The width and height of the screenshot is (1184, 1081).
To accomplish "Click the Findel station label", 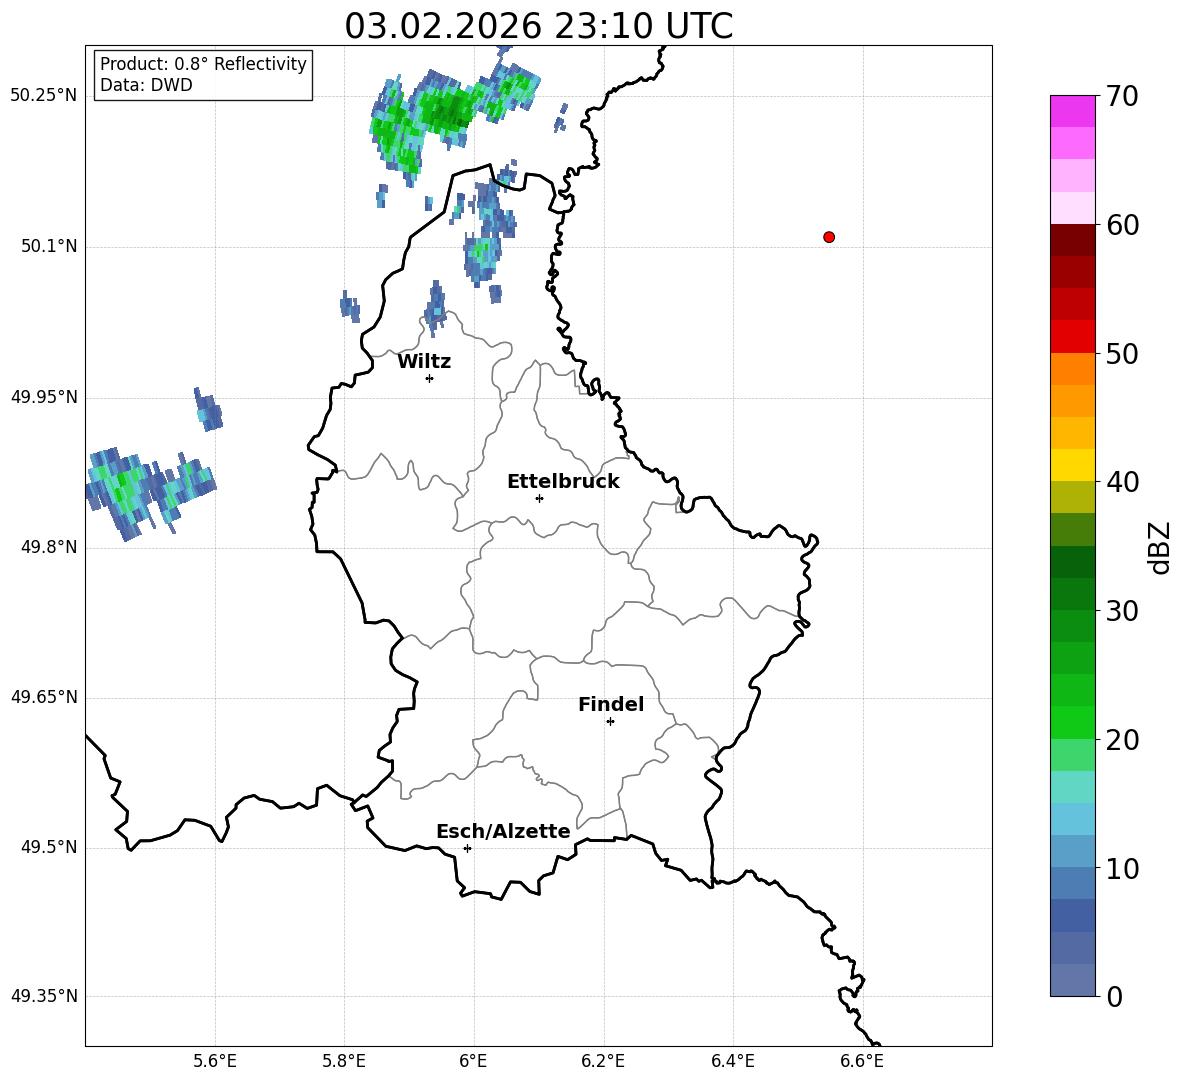I will (x=611, y=704).
